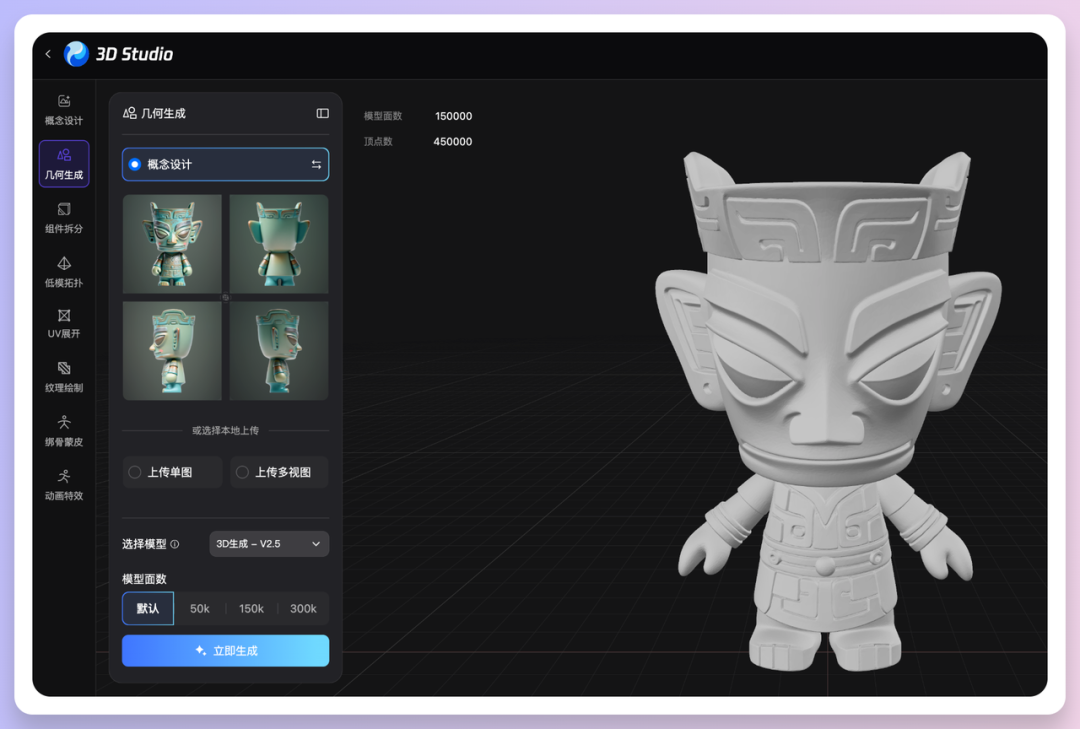Switch to the 几何生成 sidebar tab
Screen dimensions: 1080x729
64,164
